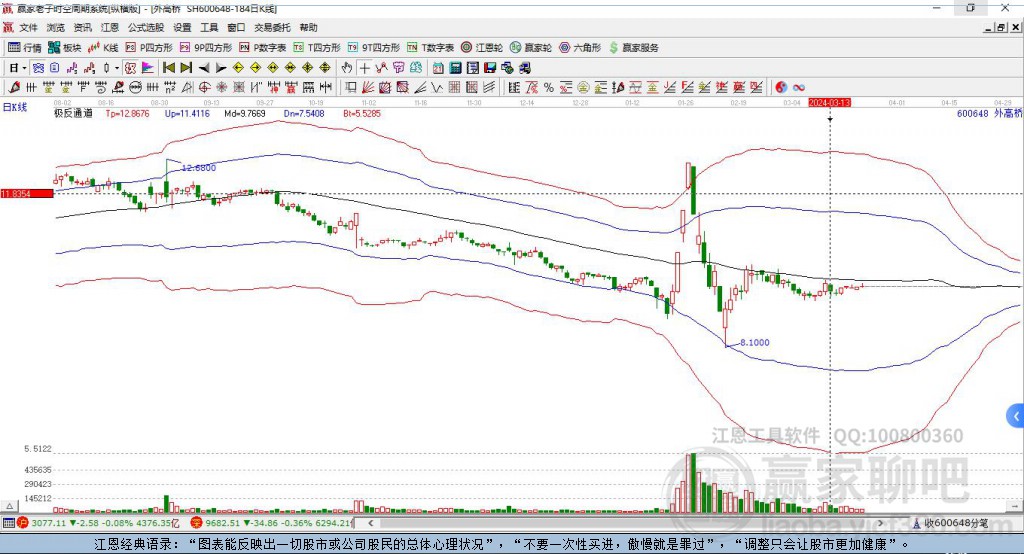
Task: Open the 六角形 hexagon tool
Action: click(x=580, y=48)
